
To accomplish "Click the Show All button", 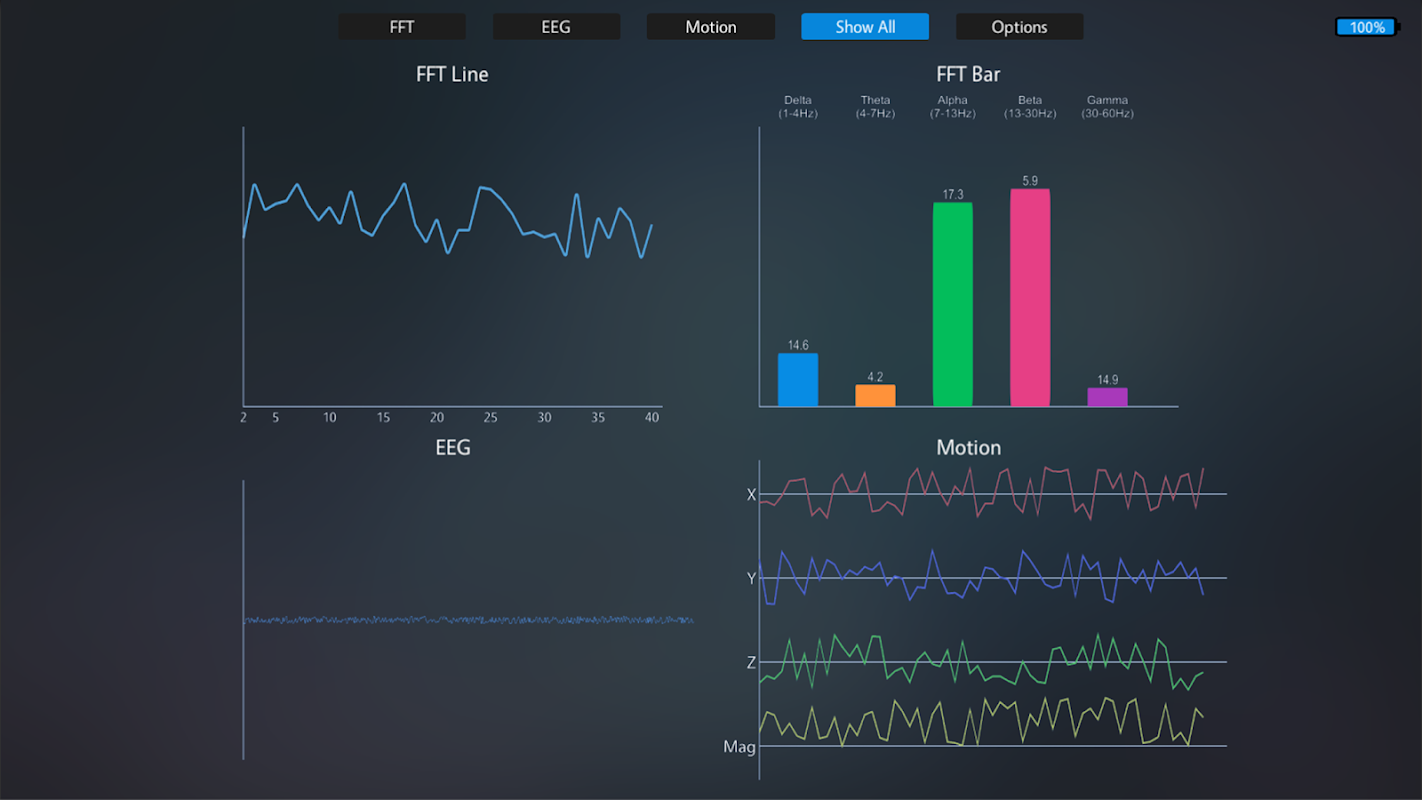I will (x=865, y=27).
